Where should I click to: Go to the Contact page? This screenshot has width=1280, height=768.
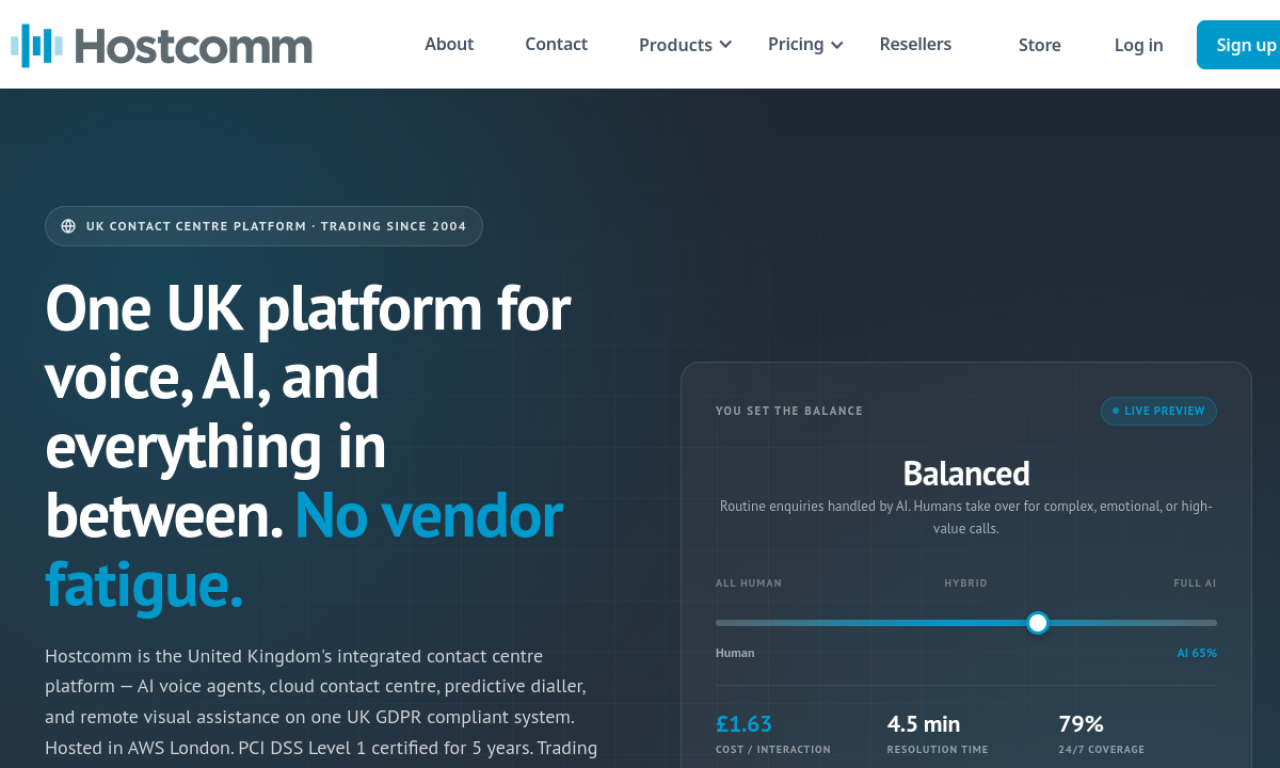pyautogui.click(x=556, y=44)
